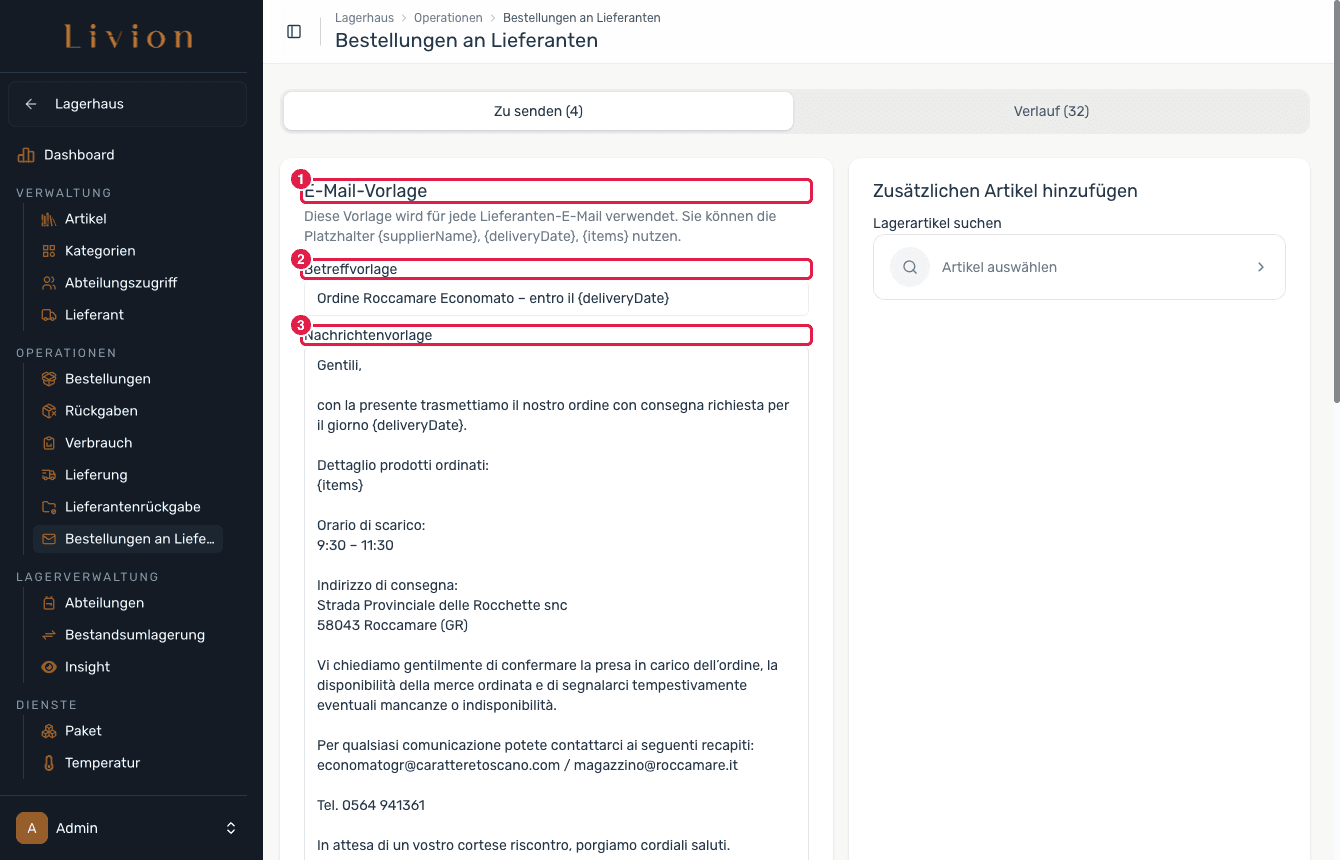Click into the Betreffvorlage subject field
The width and height of the screenshot is (1340, 860).
(556, 298)
